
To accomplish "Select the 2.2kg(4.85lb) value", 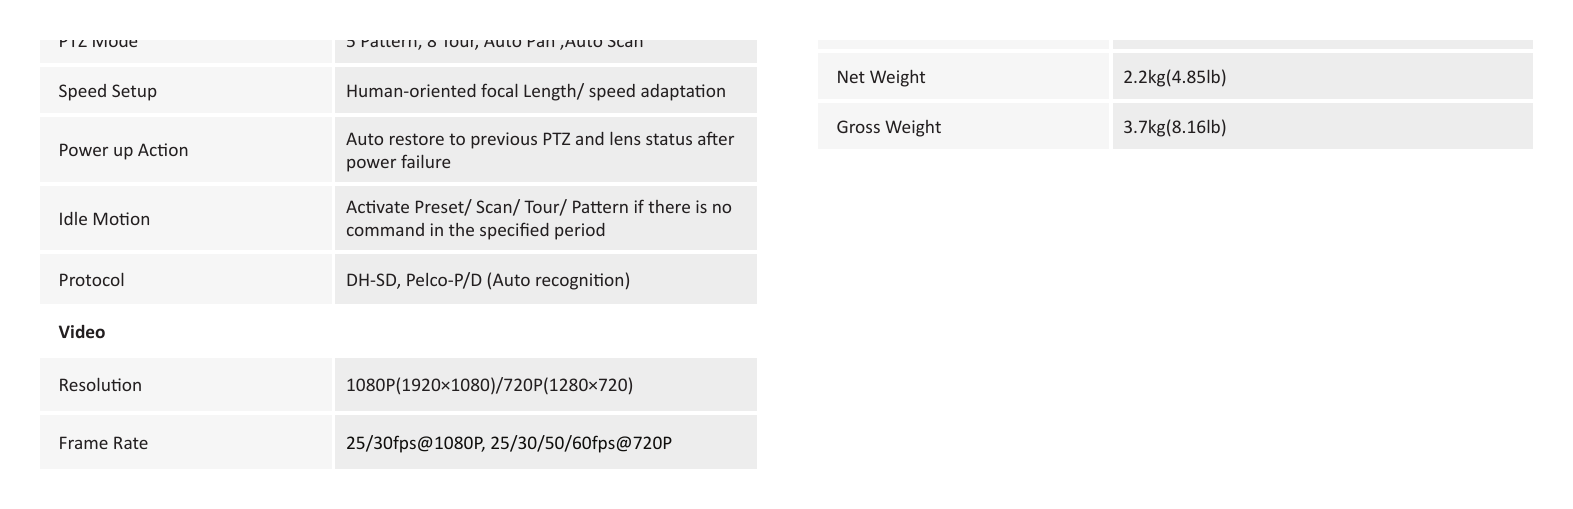I will [x=1174, y=77].
